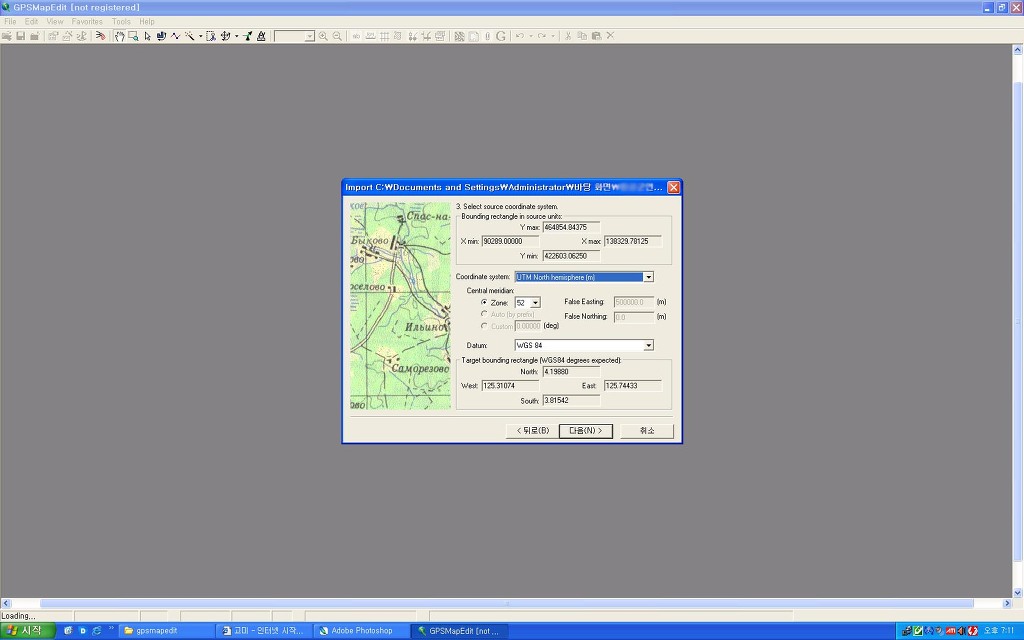The width and height of the screenshot is (1024, 640).
Task: Select the arrow pointer tool in toolbar
Action: point(147,36)
